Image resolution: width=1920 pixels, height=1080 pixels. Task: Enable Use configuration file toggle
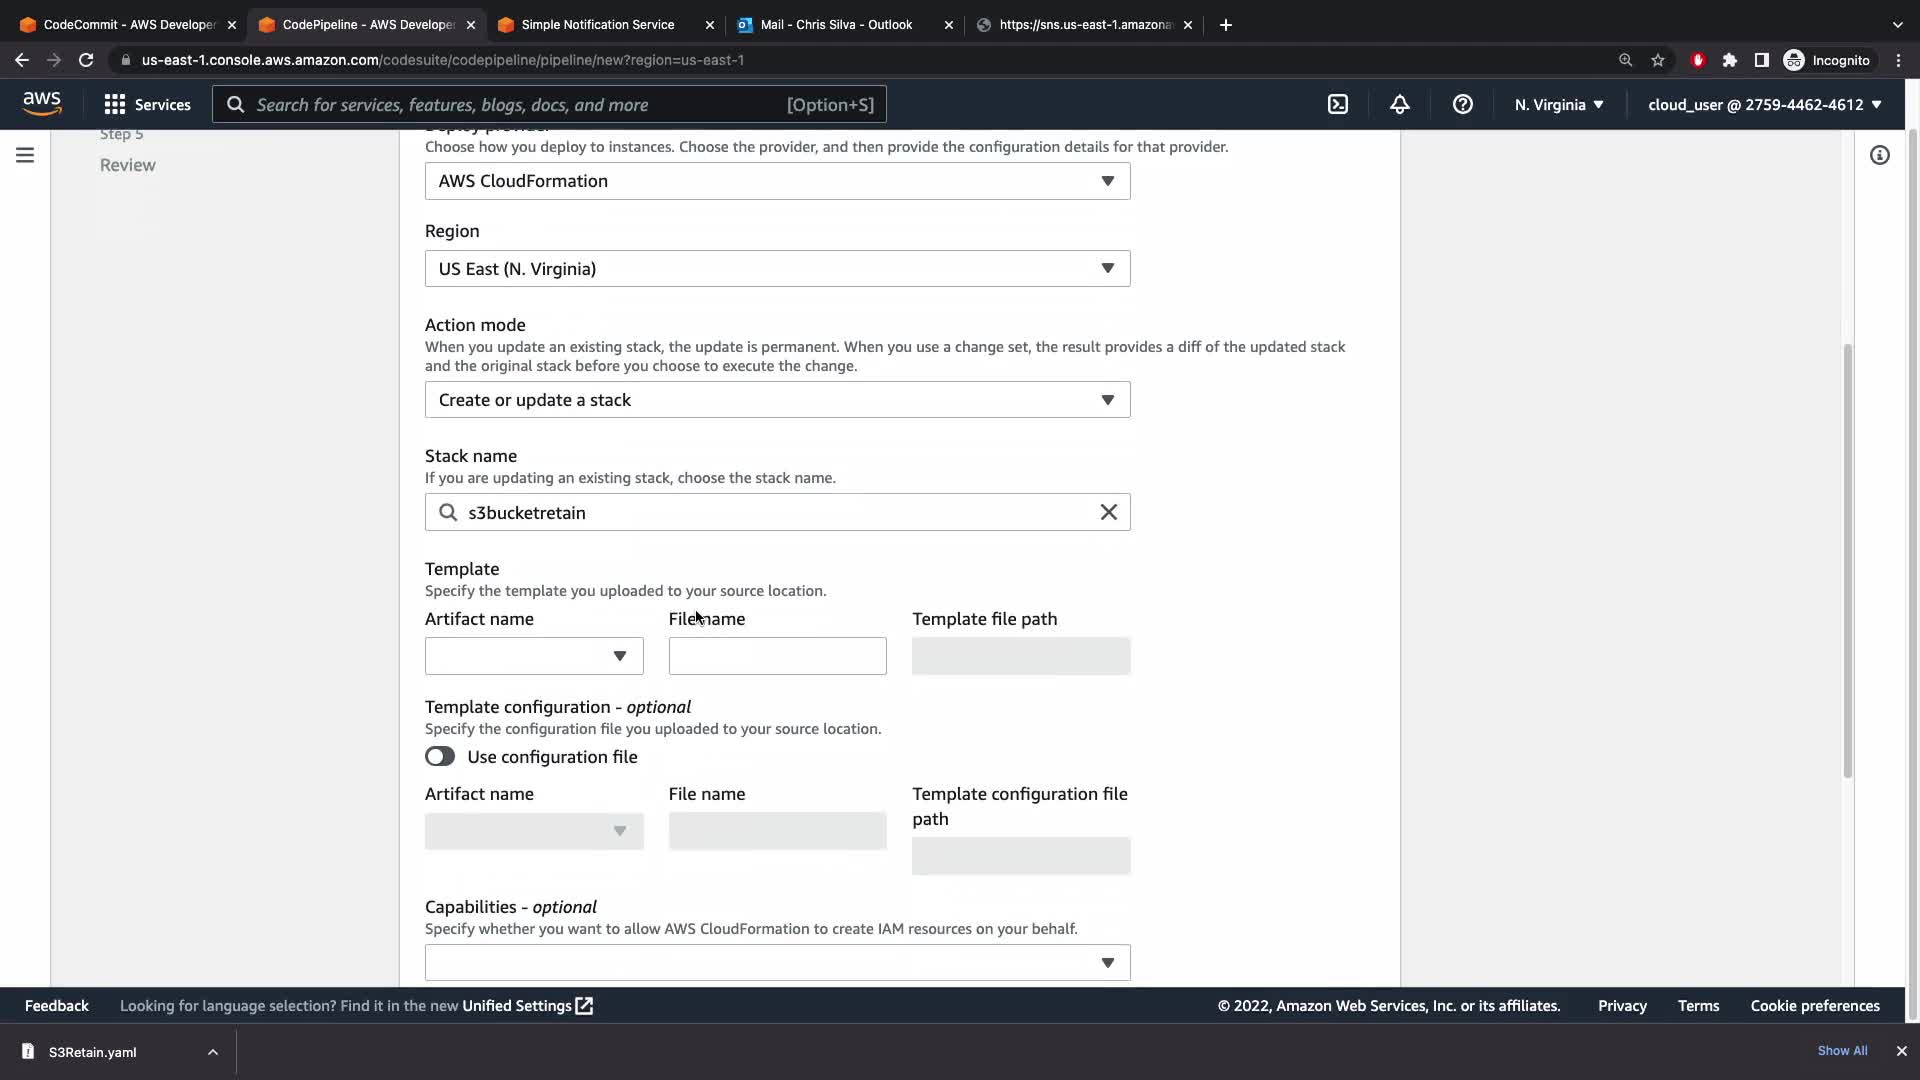(x=440, y=757)
